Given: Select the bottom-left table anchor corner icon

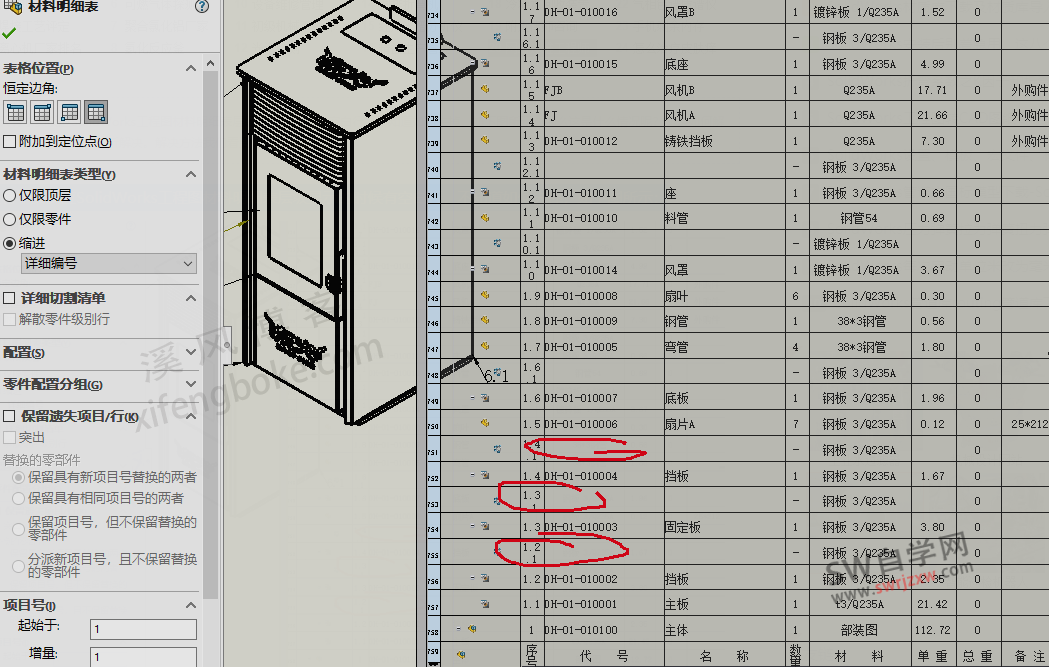Looking at the screenshot, I should click(x=68, y=112).
